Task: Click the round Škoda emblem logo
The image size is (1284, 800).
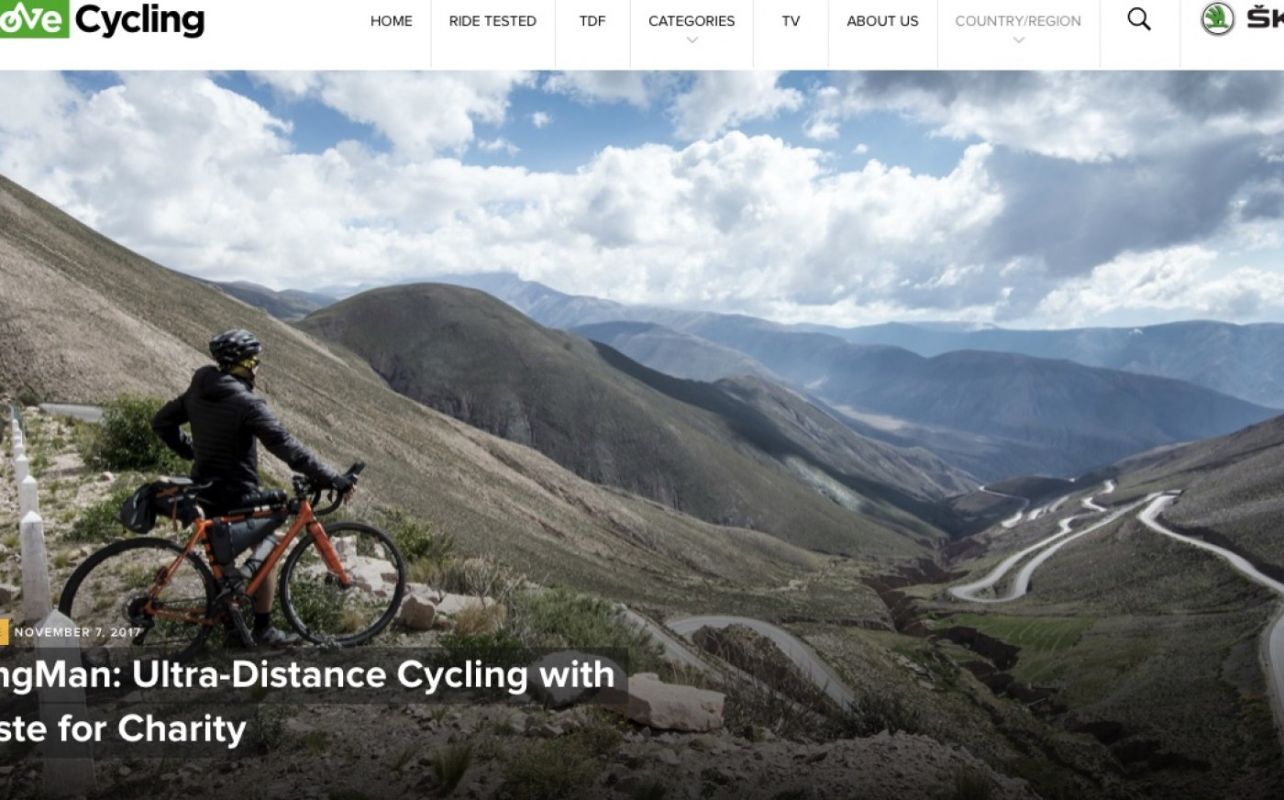Action: pos(1217,19)
